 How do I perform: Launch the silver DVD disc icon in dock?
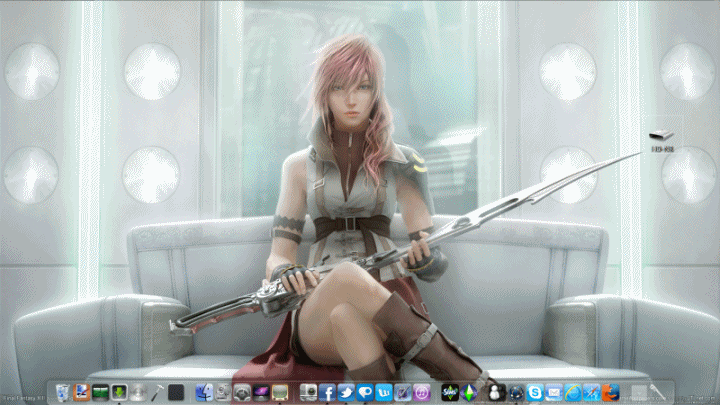[138, 393]
